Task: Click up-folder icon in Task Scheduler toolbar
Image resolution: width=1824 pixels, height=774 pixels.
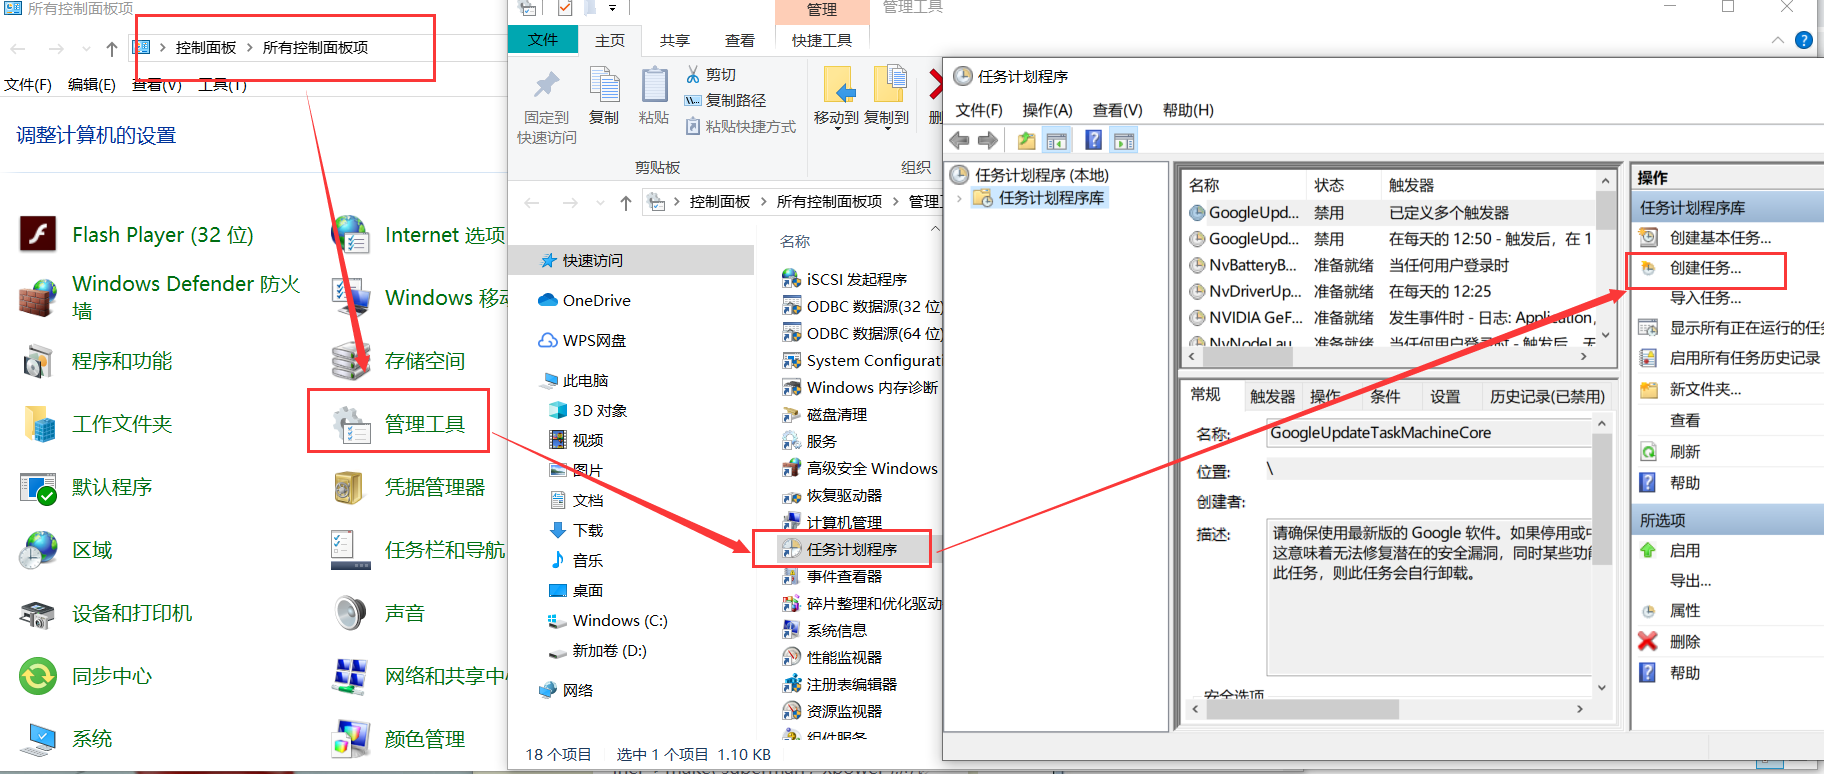Action: click(x=1026, y=141)
